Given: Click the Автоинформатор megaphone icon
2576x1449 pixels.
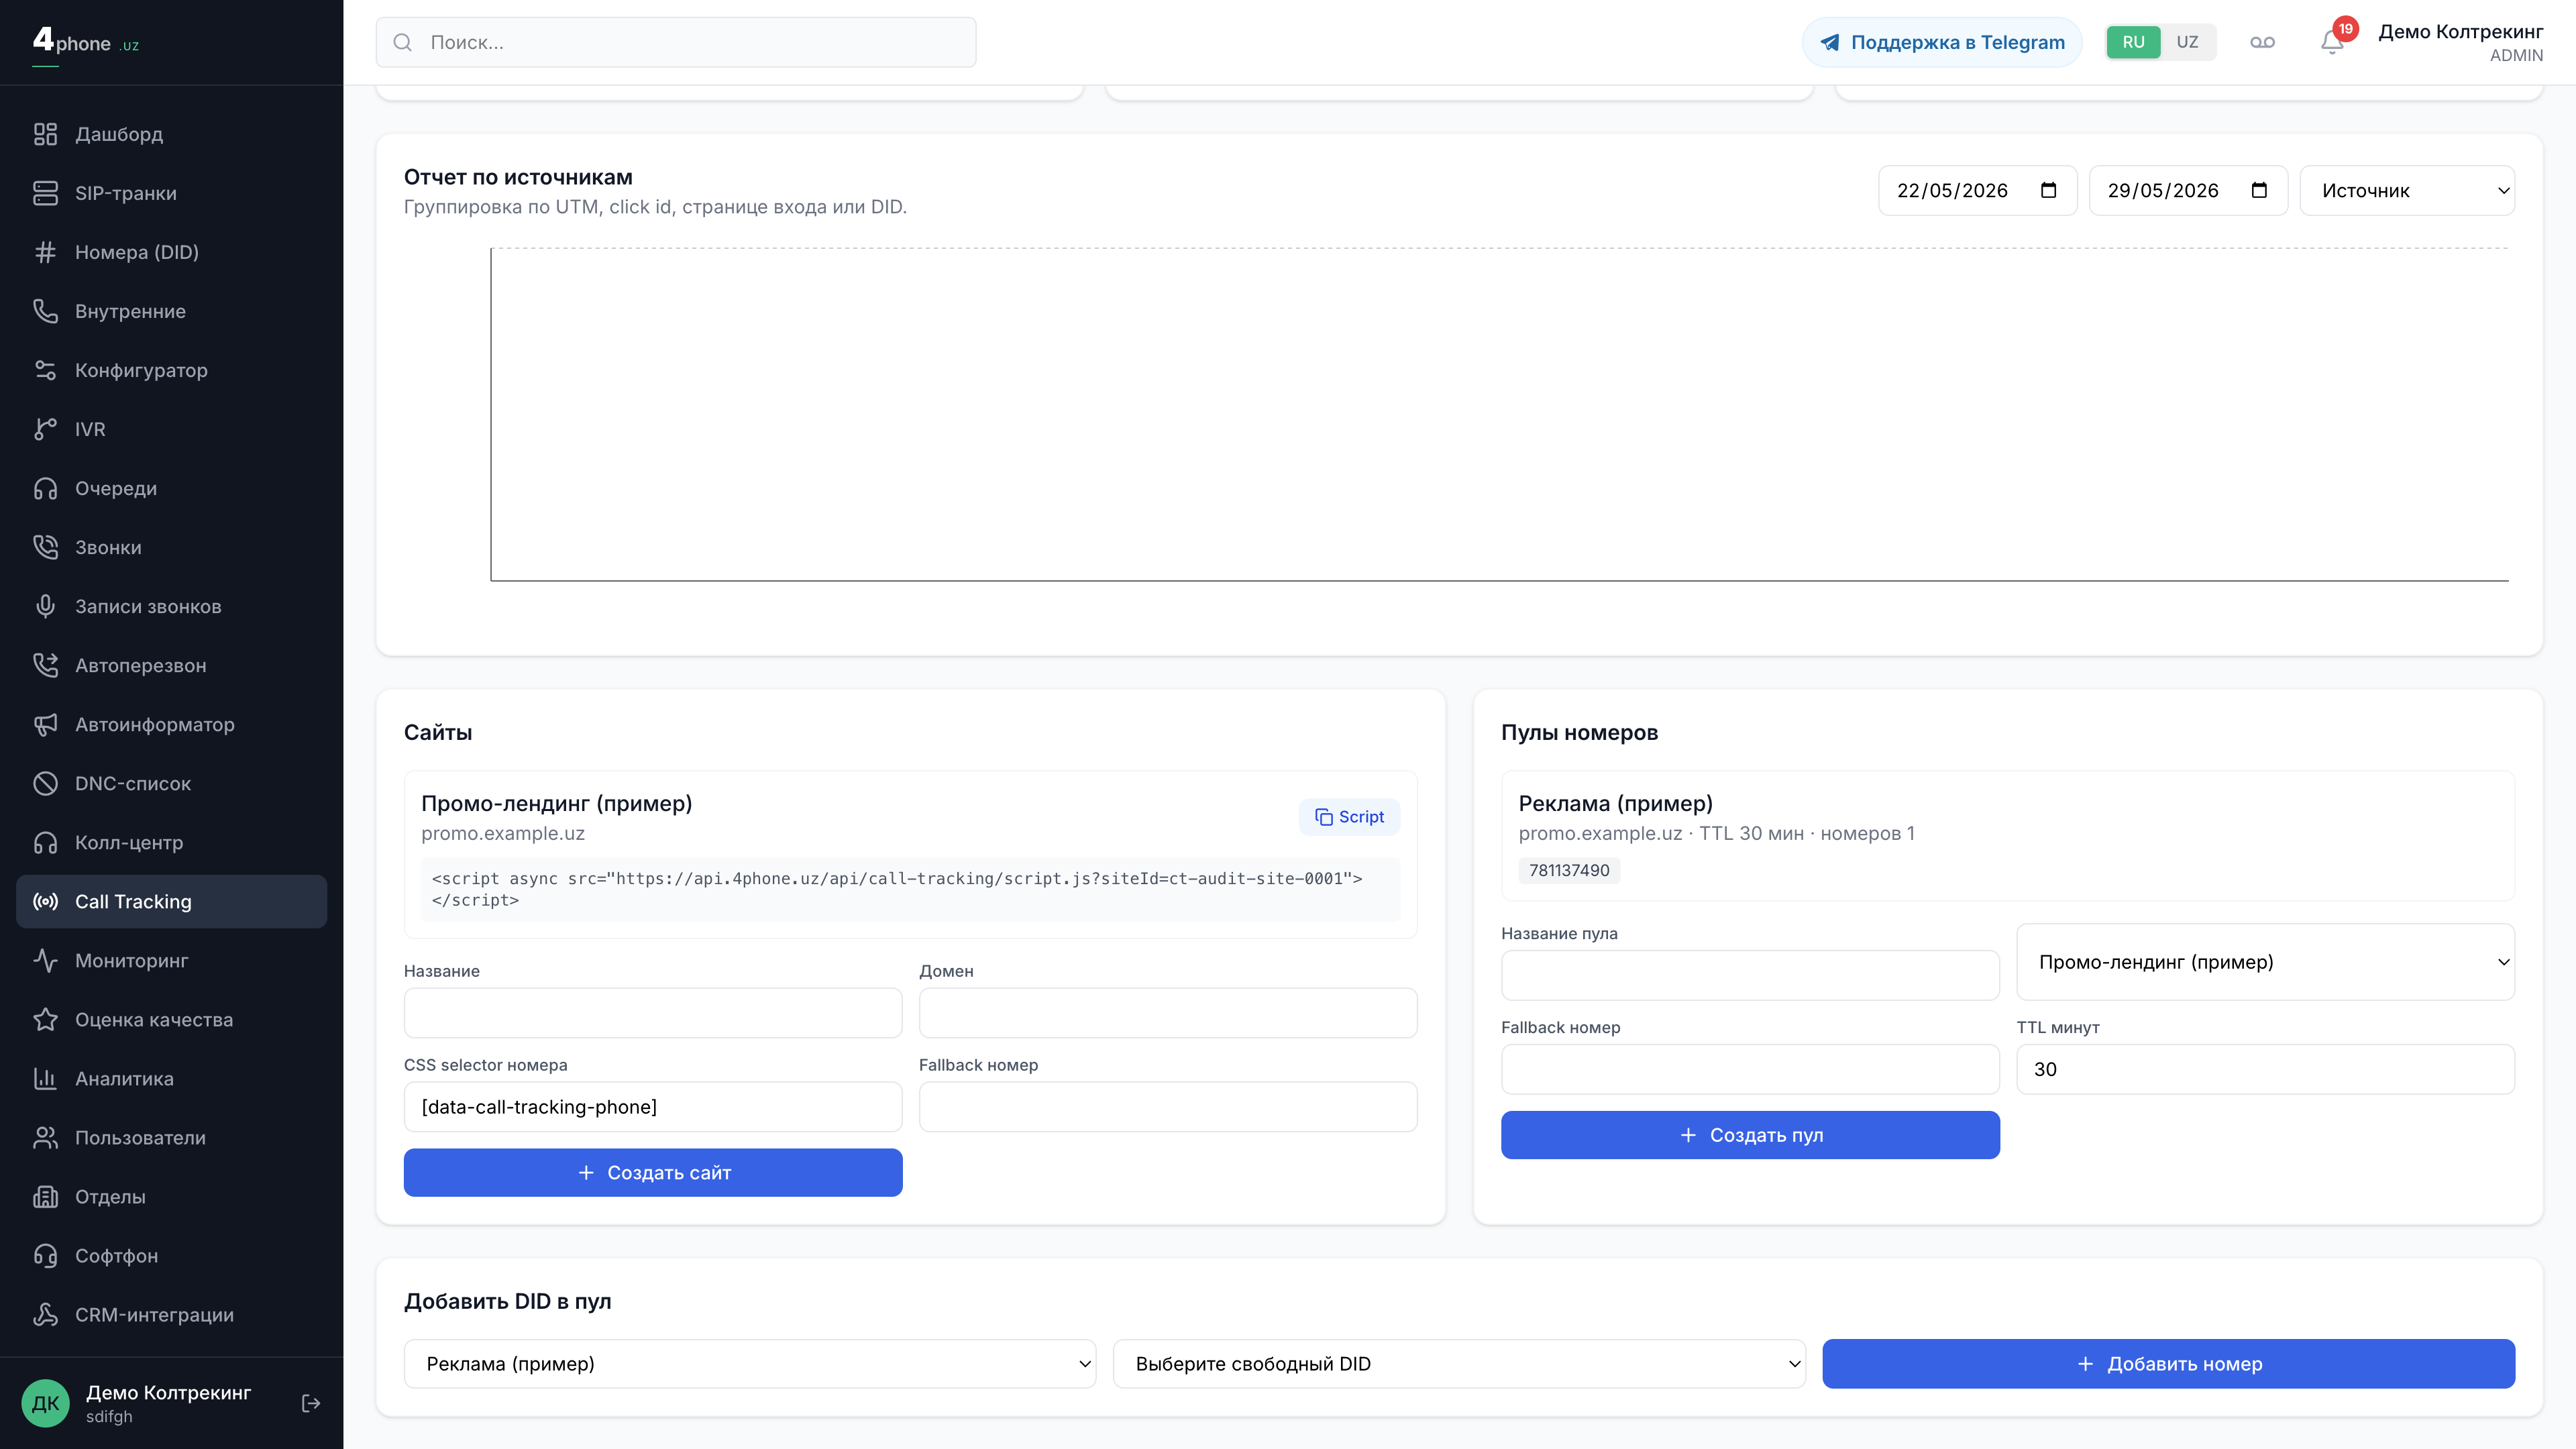Looking at the screenshot, I should click(x=45, y=724).
